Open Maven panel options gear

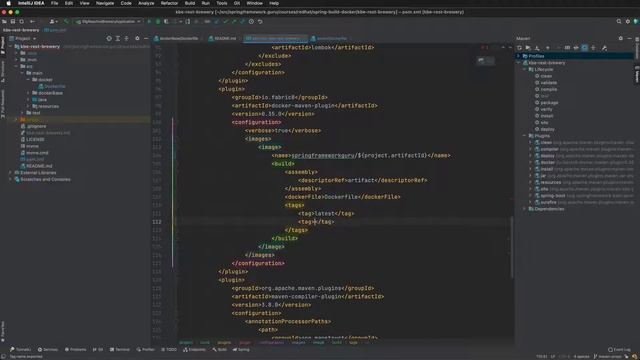pos(621,38)
